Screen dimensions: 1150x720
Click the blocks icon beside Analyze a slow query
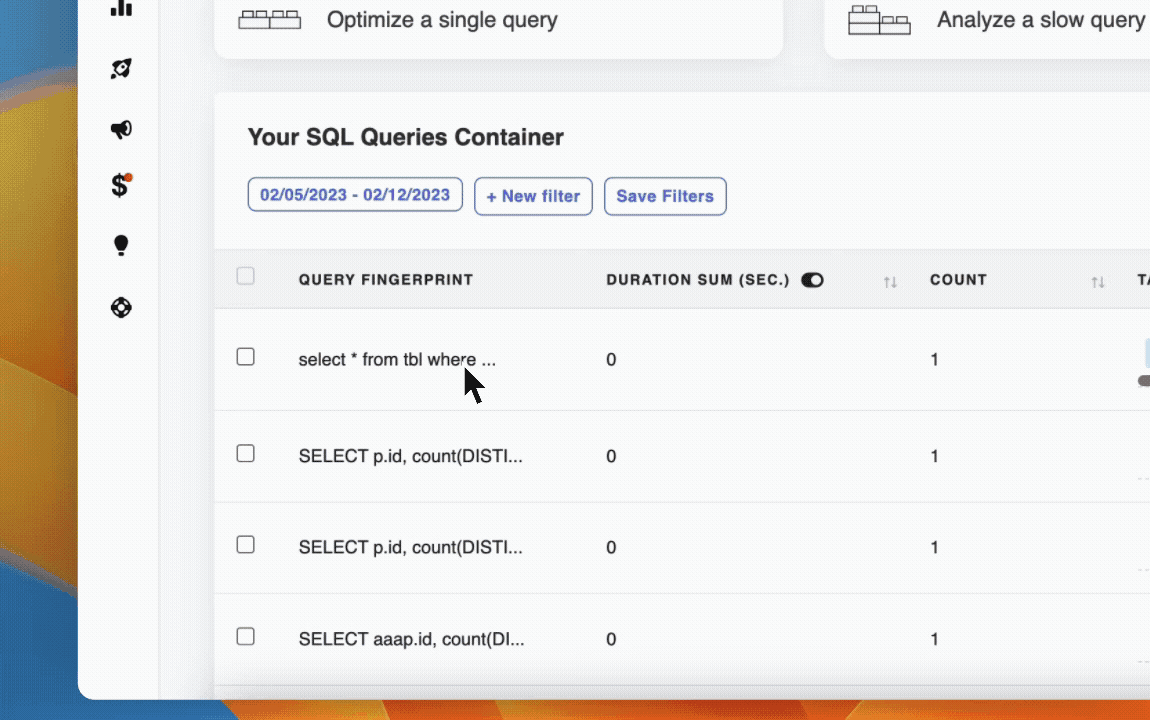(879, 20)
